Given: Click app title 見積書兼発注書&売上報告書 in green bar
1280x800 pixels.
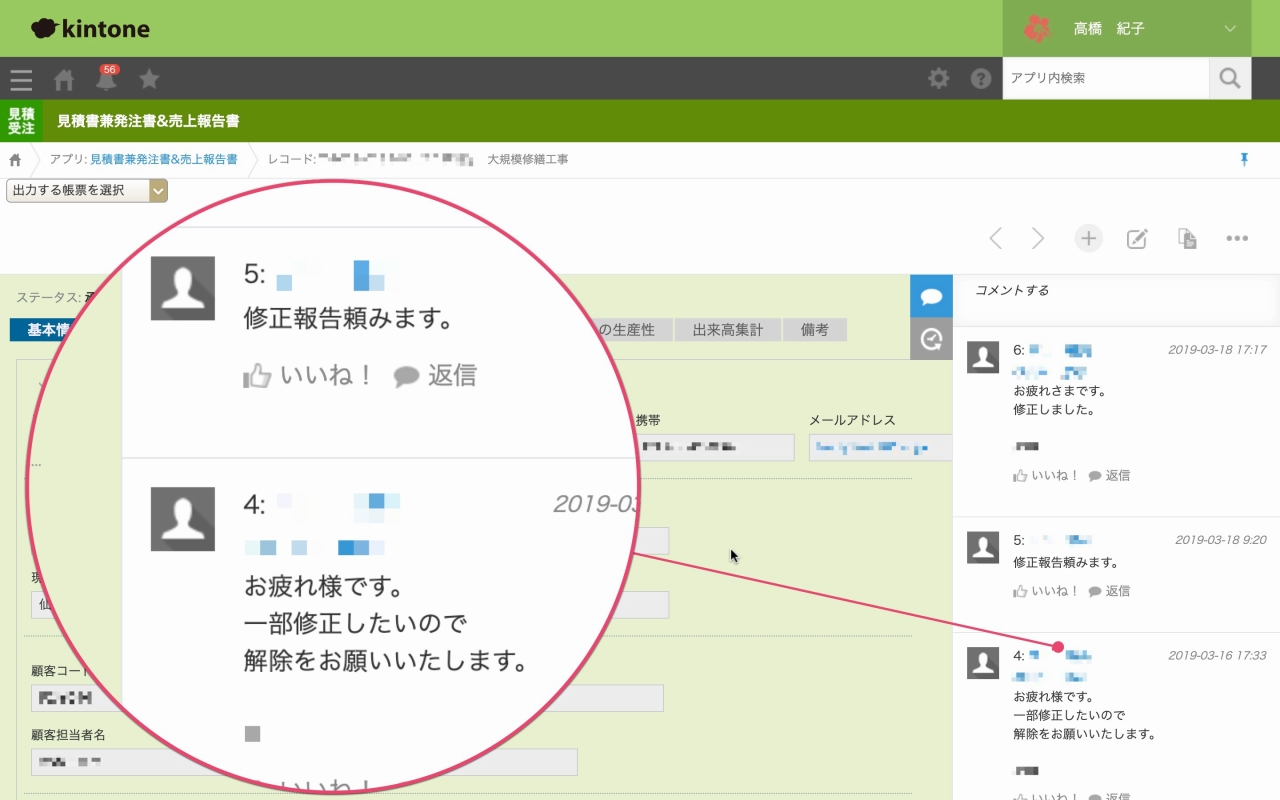Looking at the screenshot, I should 148,121.
